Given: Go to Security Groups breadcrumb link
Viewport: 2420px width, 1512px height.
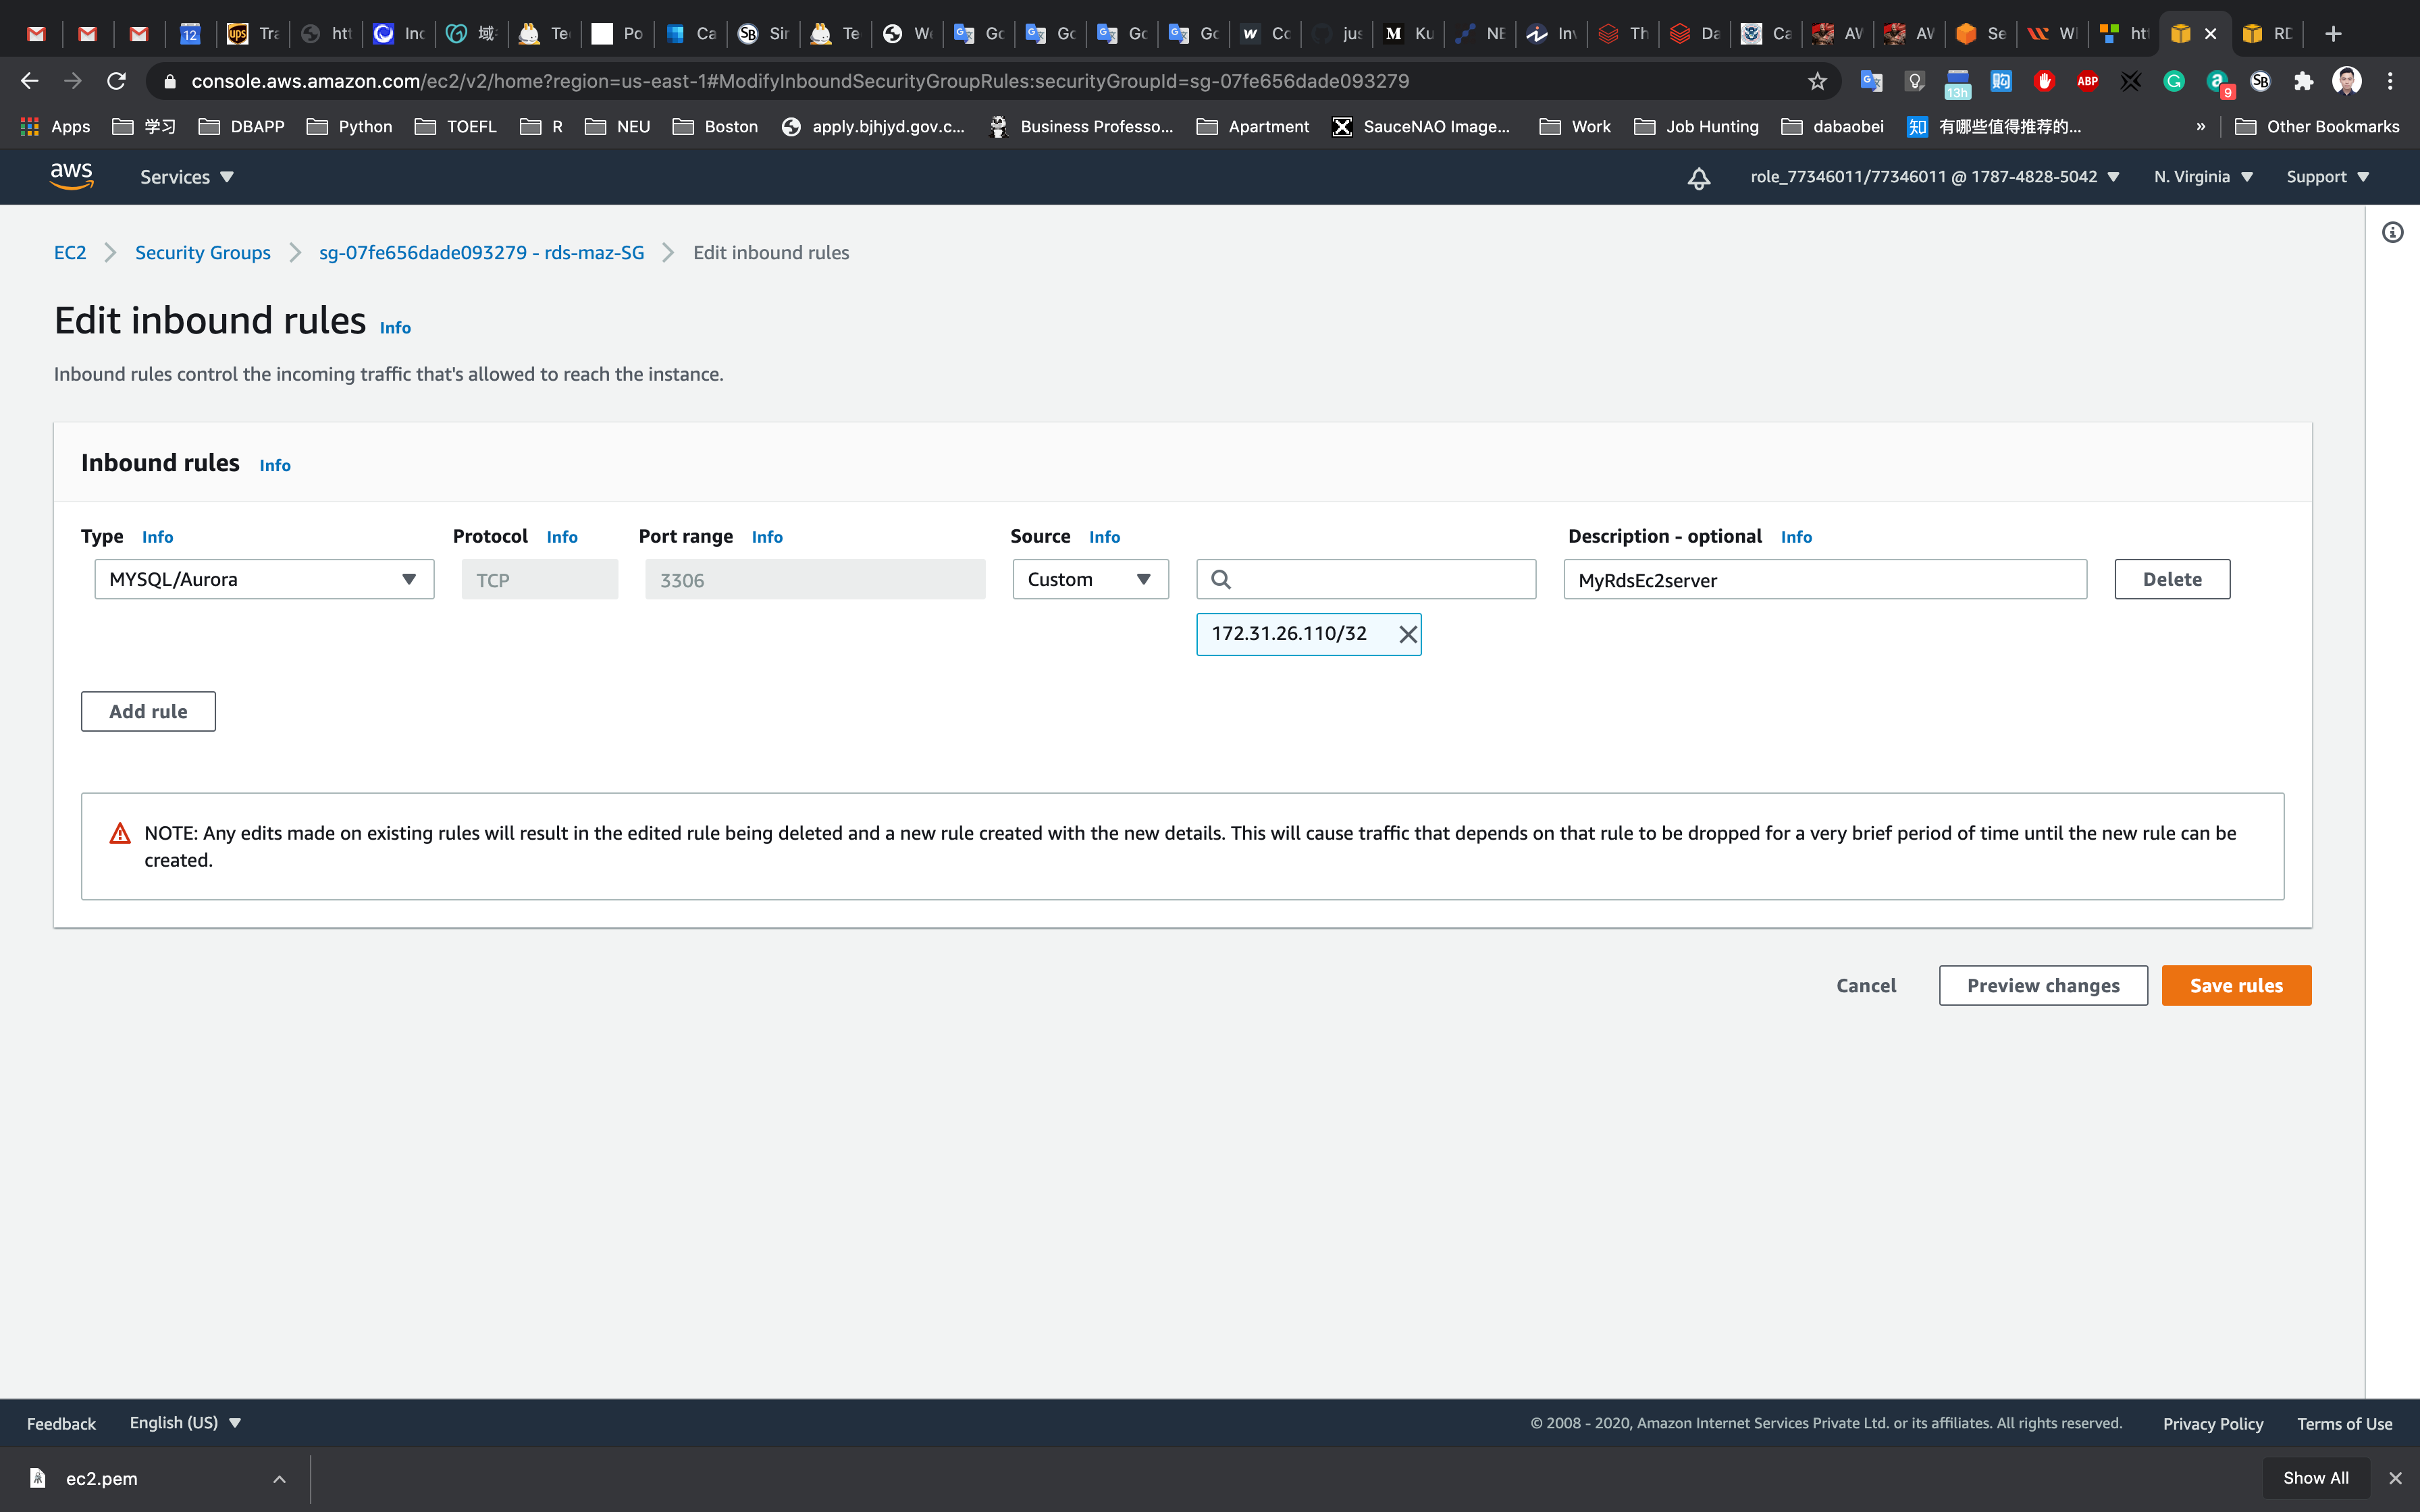Looking at the screenshot, I should click(x=203, y=253).
